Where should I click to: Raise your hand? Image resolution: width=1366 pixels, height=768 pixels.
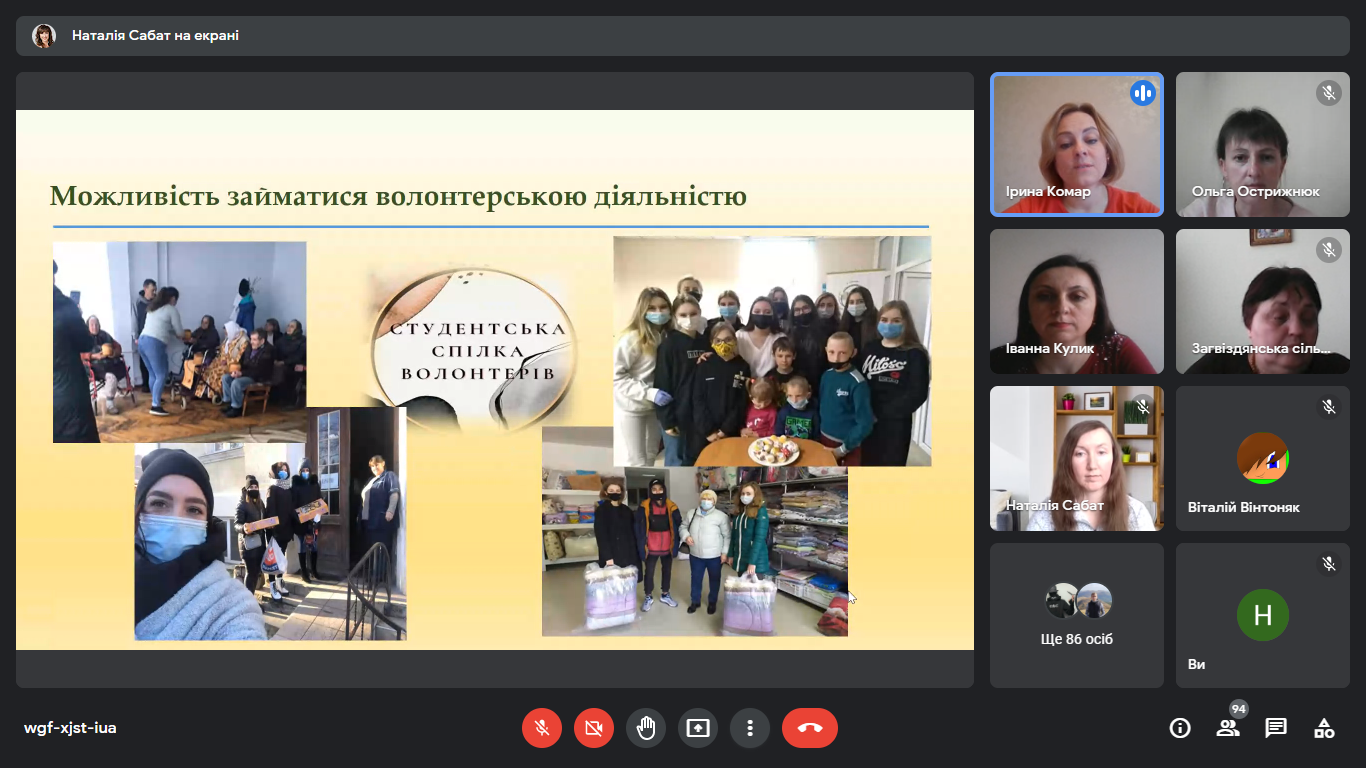646,728
